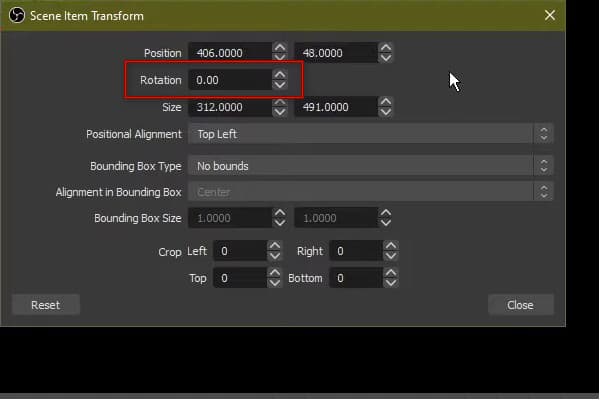Open the Positional Alignment dropdown
The width and height of the screenshot is (600, 400).
(x=370, y=134)
